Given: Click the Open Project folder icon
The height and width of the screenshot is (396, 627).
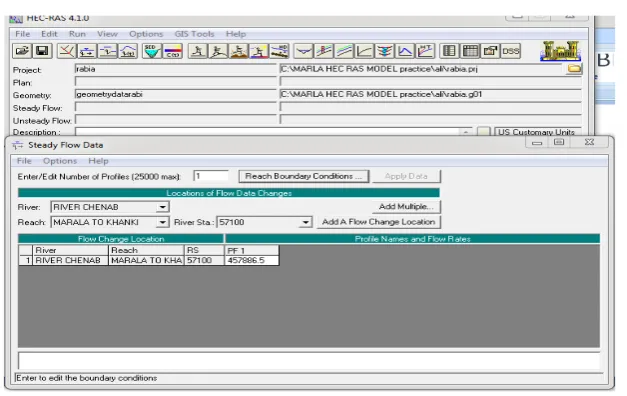Looking at the screenshot, I should pos(22,51).
